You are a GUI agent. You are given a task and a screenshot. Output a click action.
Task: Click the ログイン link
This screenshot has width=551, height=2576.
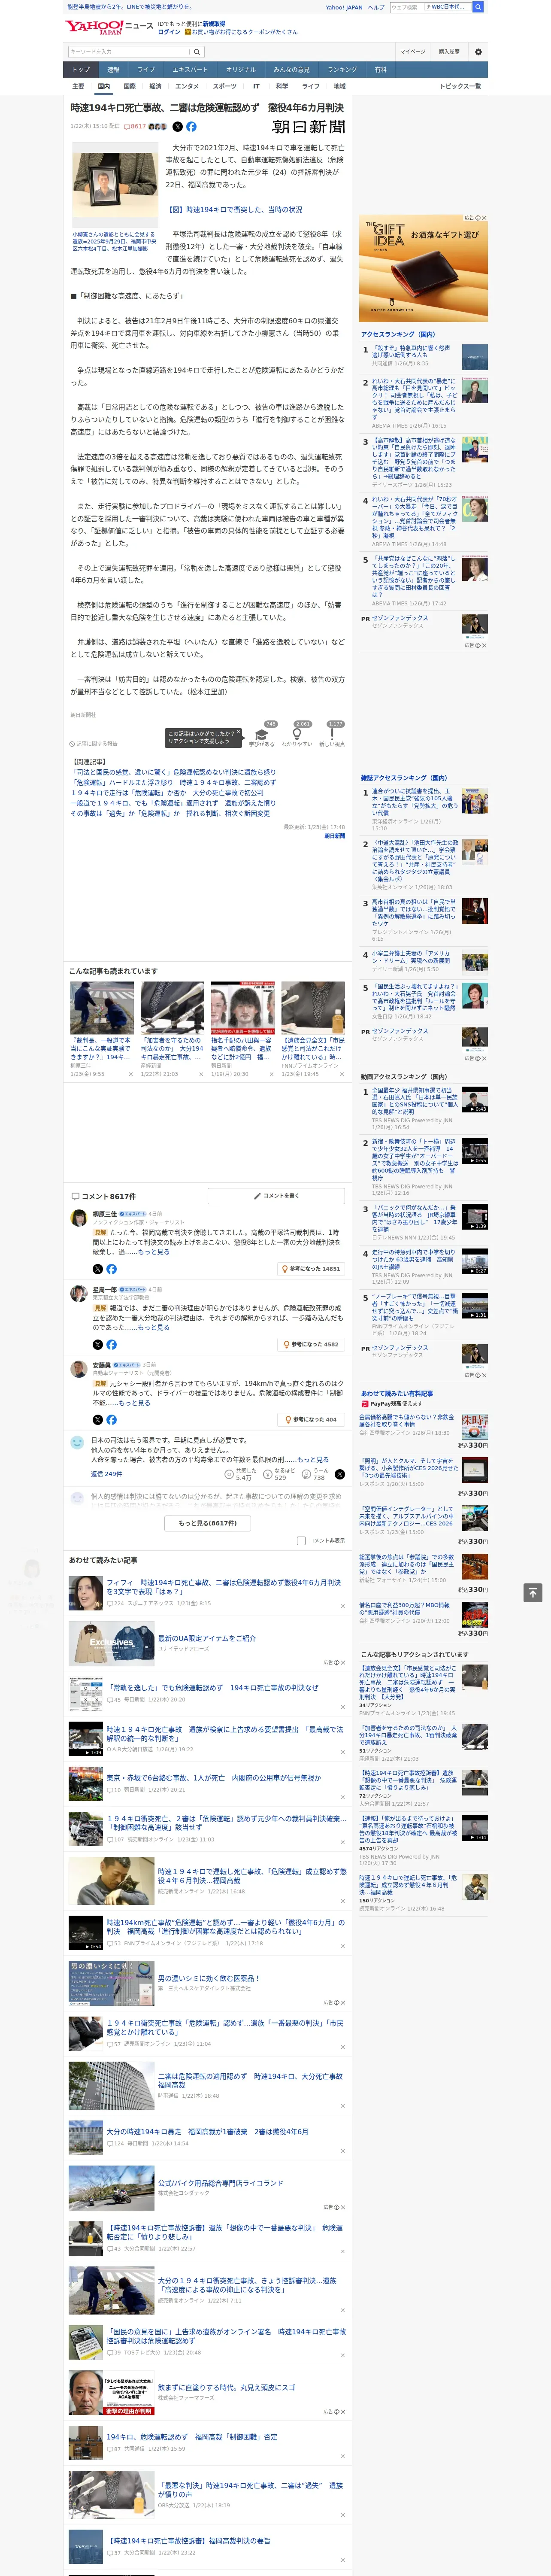pyautogui.click(x=169, y=32)
